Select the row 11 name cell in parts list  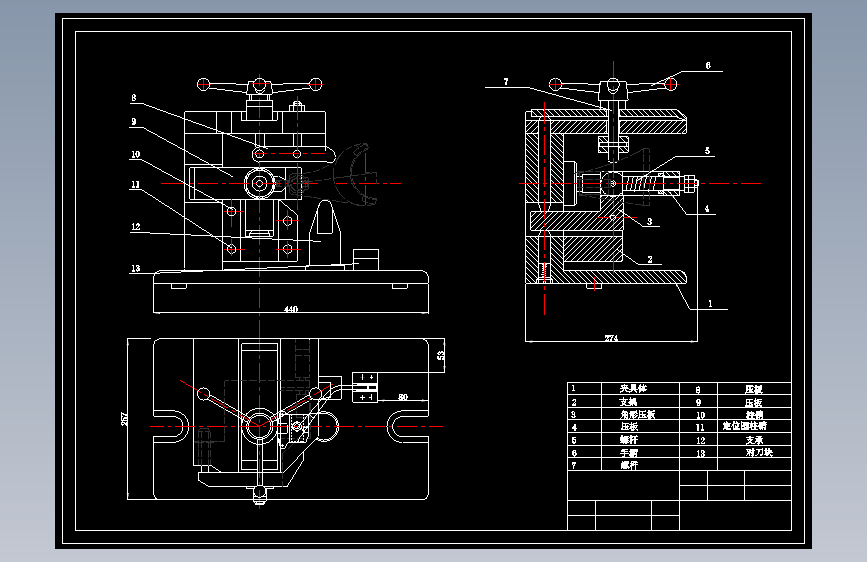point(745,426)
